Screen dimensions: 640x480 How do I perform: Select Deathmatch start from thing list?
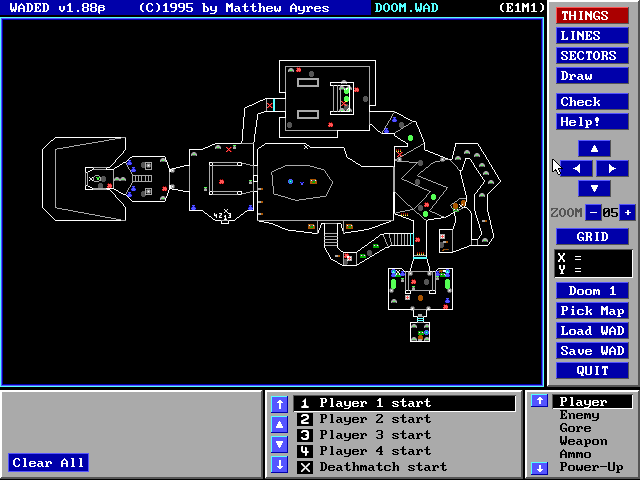383,467
